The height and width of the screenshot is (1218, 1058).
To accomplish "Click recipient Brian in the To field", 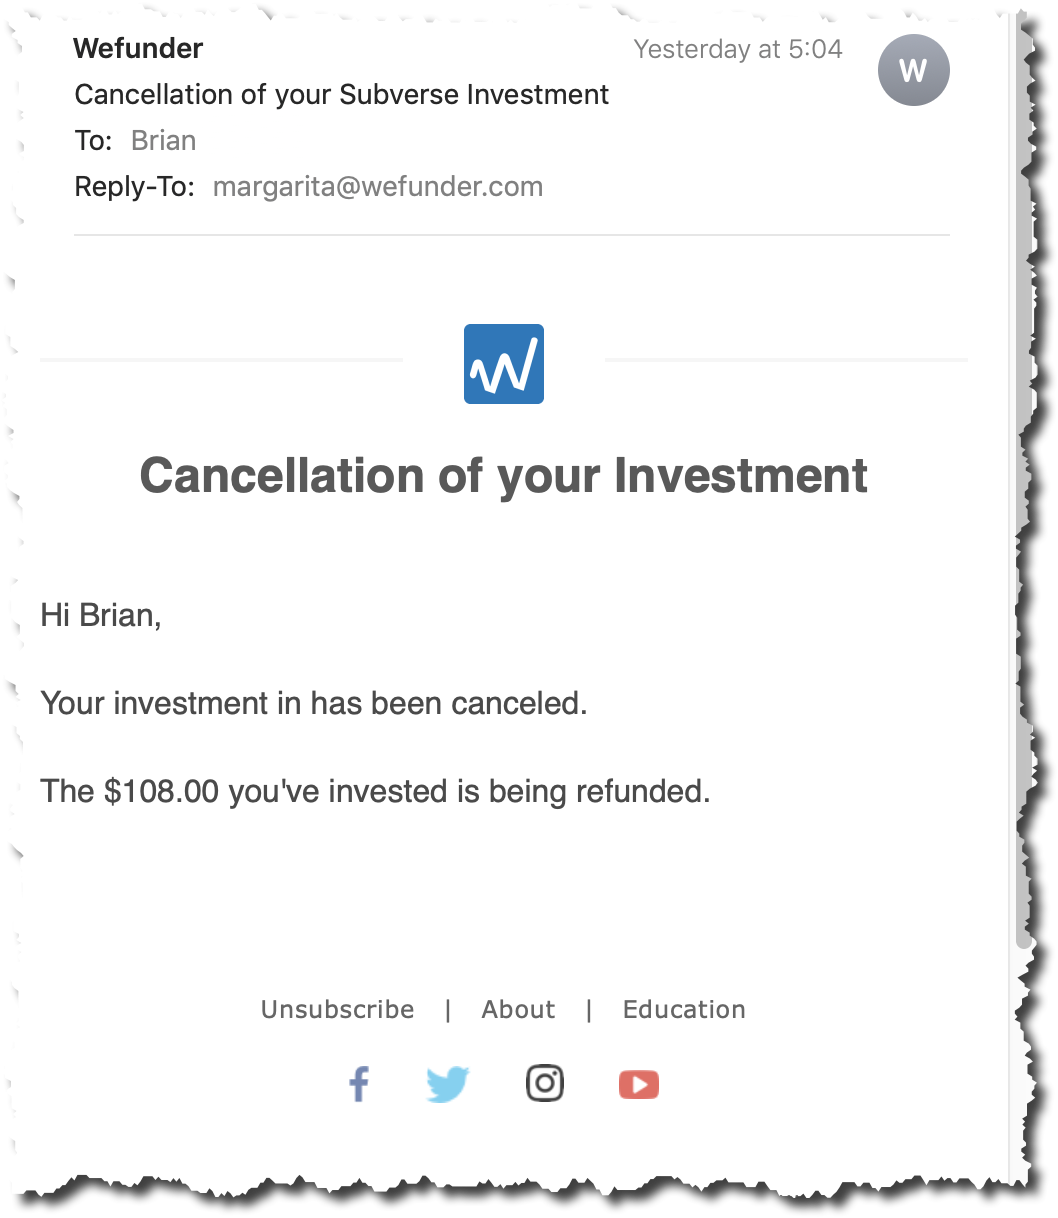I will coord(164,141).
